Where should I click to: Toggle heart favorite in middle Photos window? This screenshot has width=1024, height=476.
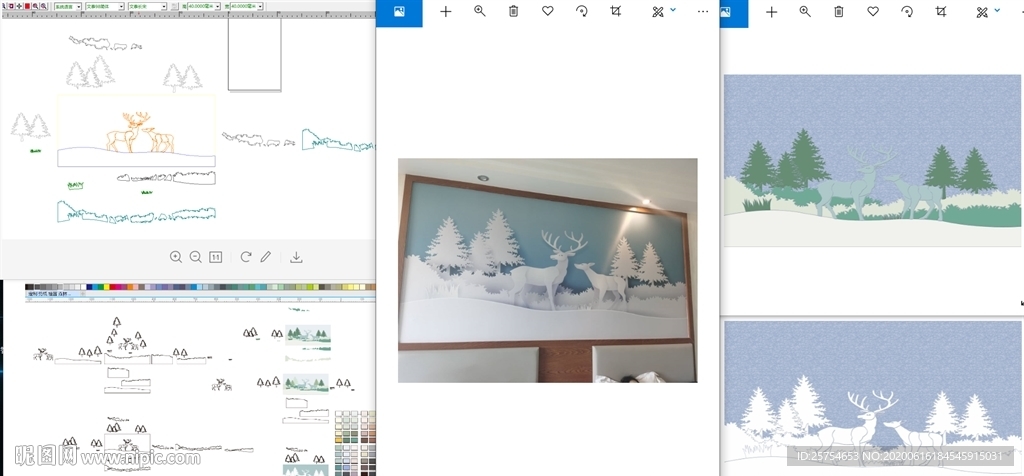[x=547, y=12]
